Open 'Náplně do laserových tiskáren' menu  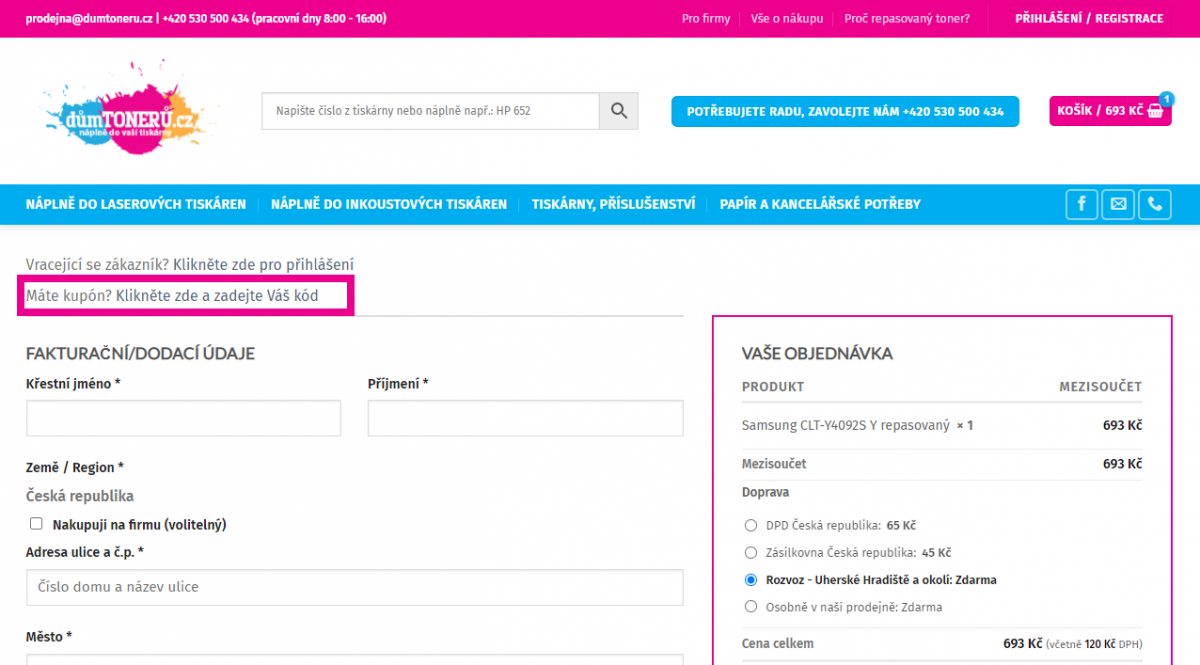136,204
